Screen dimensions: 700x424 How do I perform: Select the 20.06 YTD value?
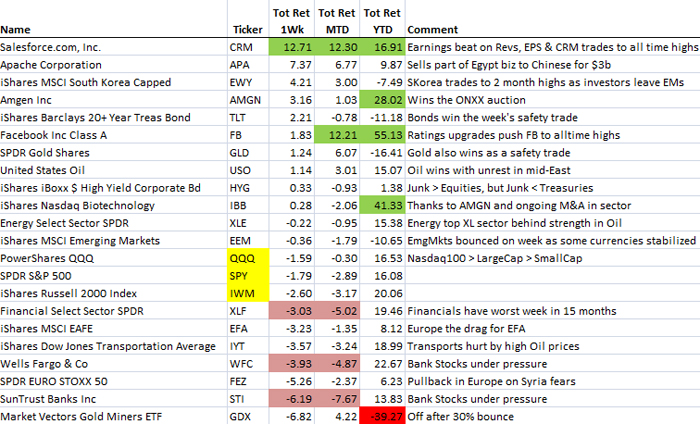[383, 294]
